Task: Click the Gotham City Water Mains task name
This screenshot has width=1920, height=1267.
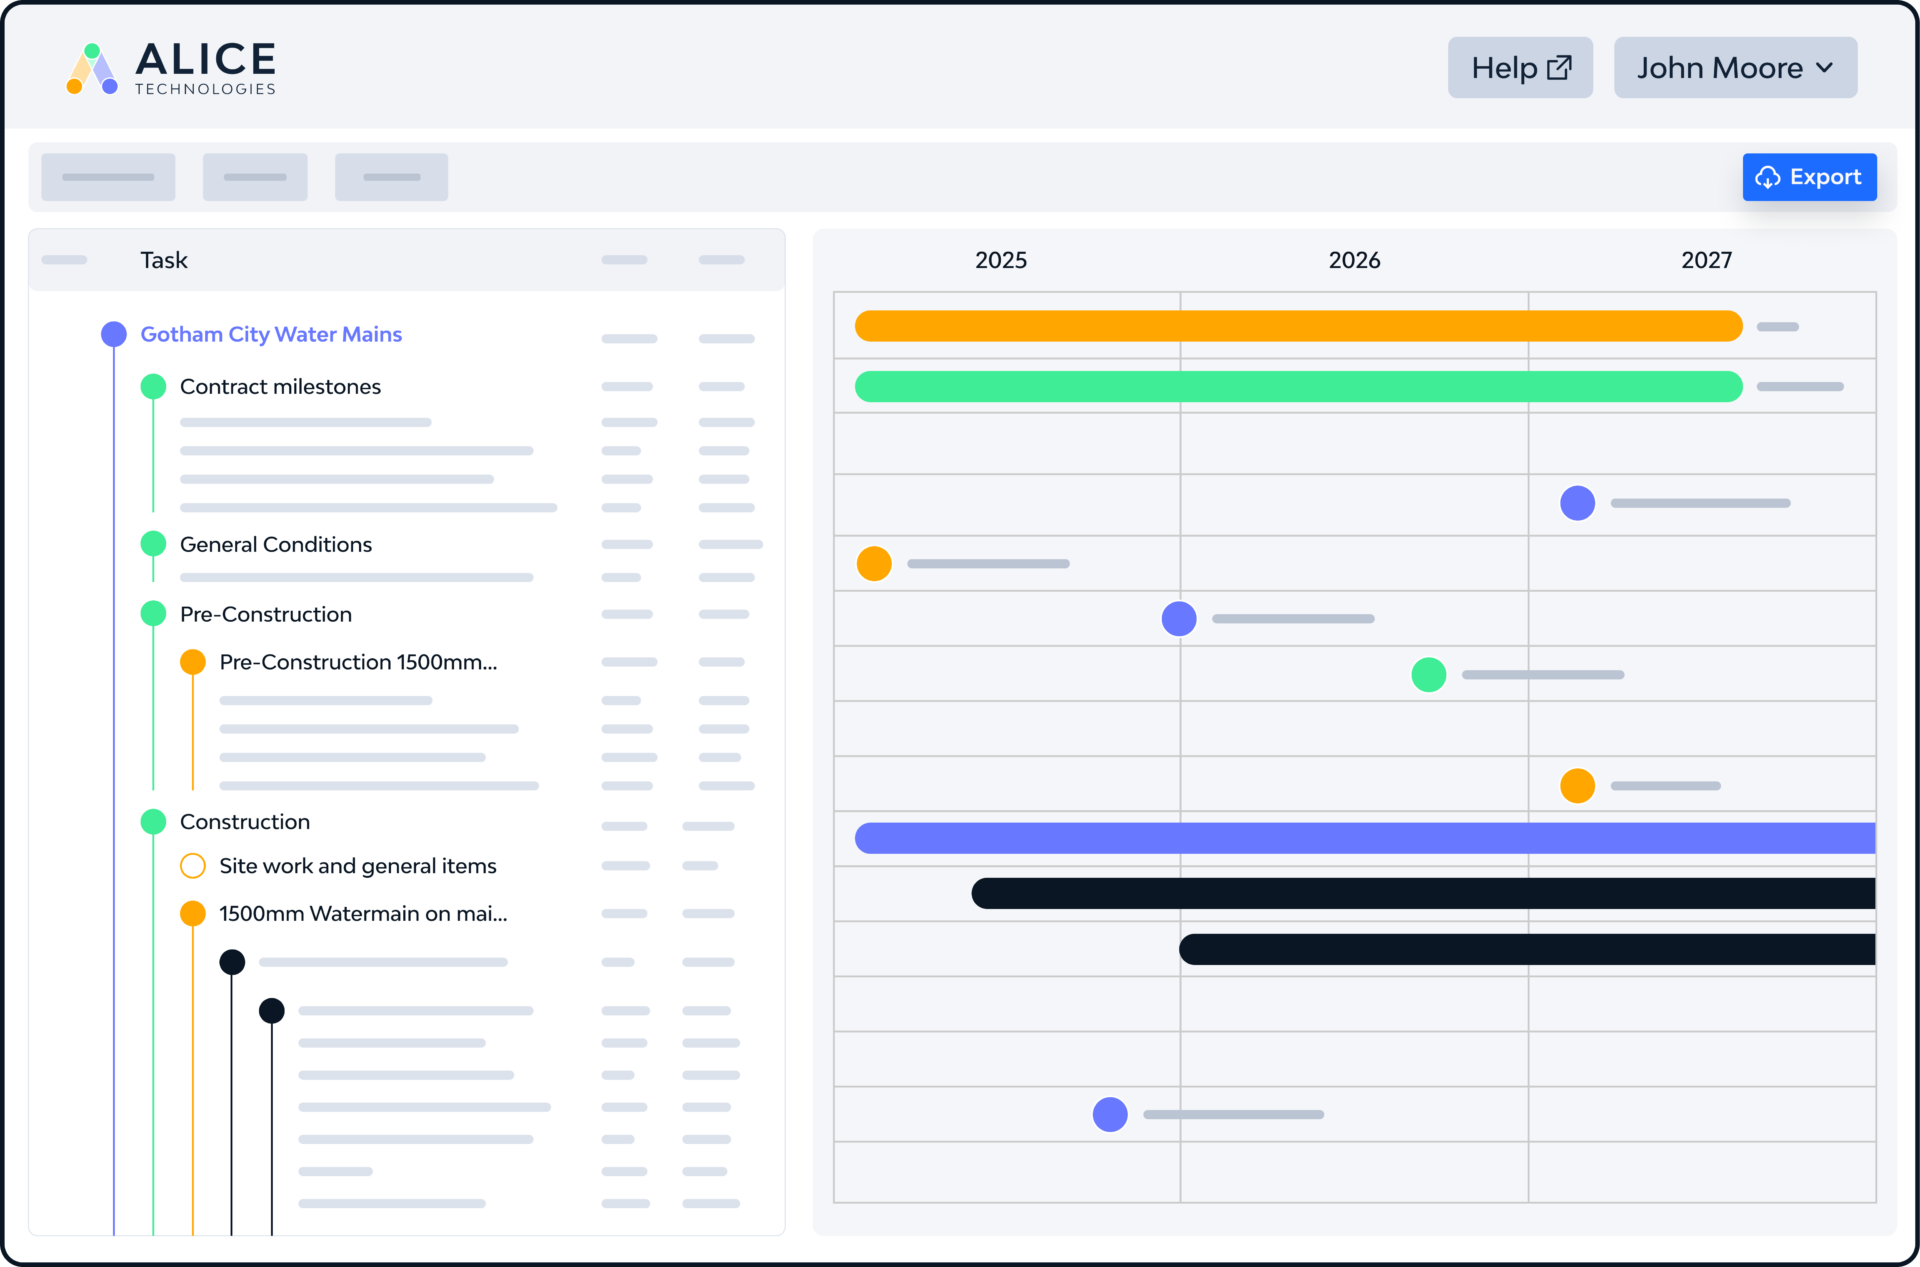Action: click(271, 334)
